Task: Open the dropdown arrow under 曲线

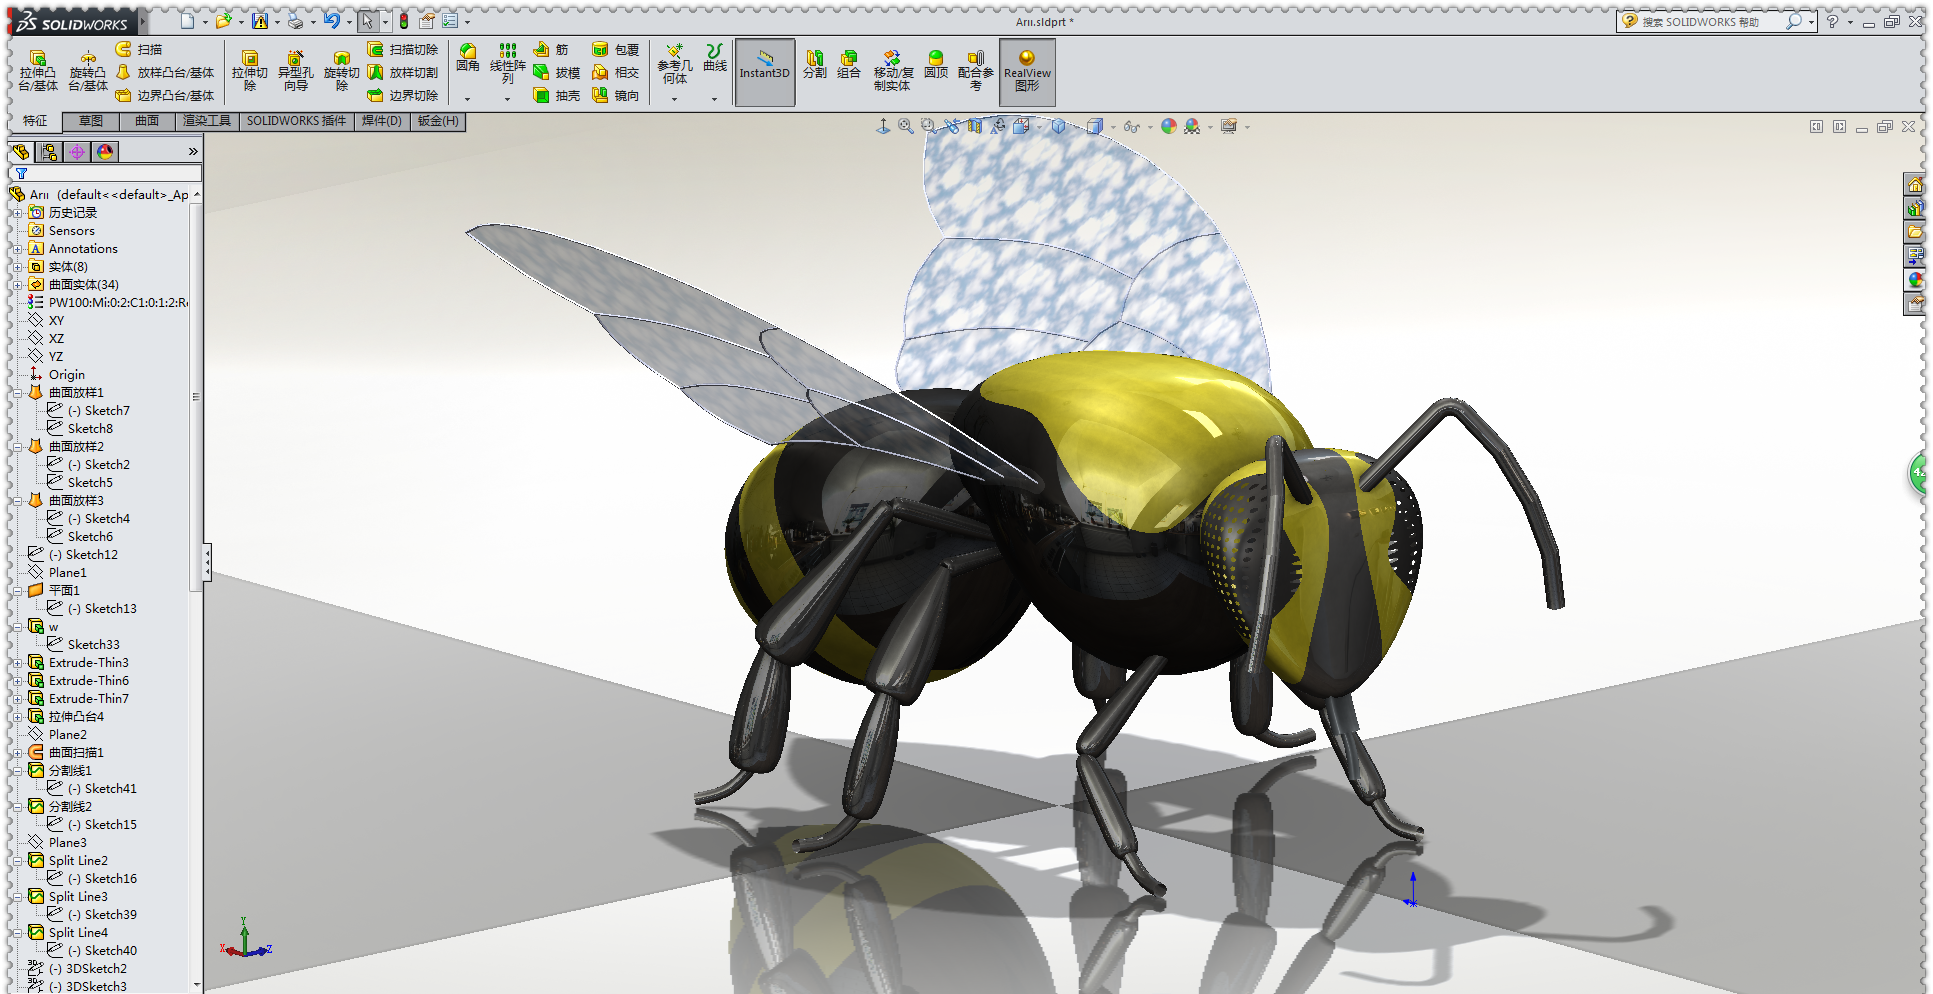Action: tap(714, 99)
